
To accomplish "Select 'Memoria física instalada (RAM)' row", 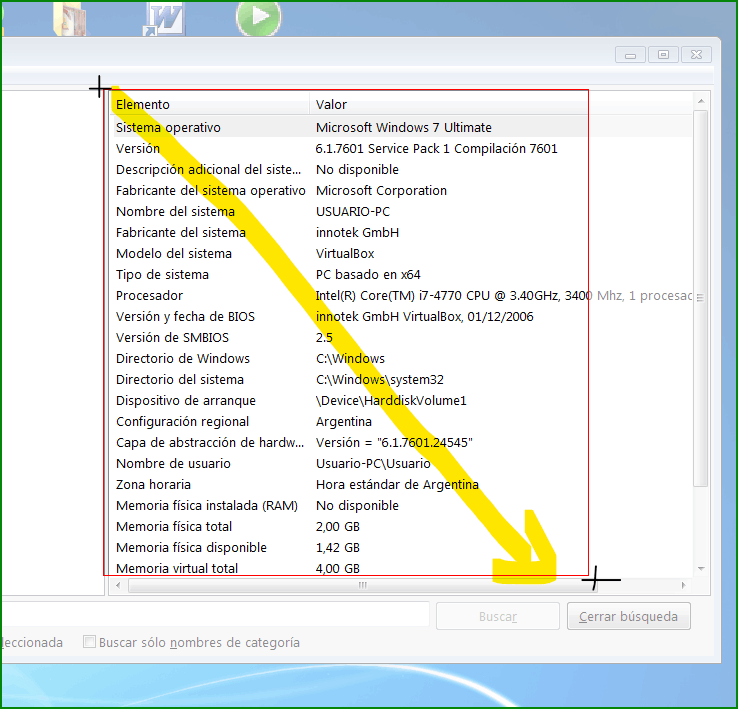I will 401,505.
